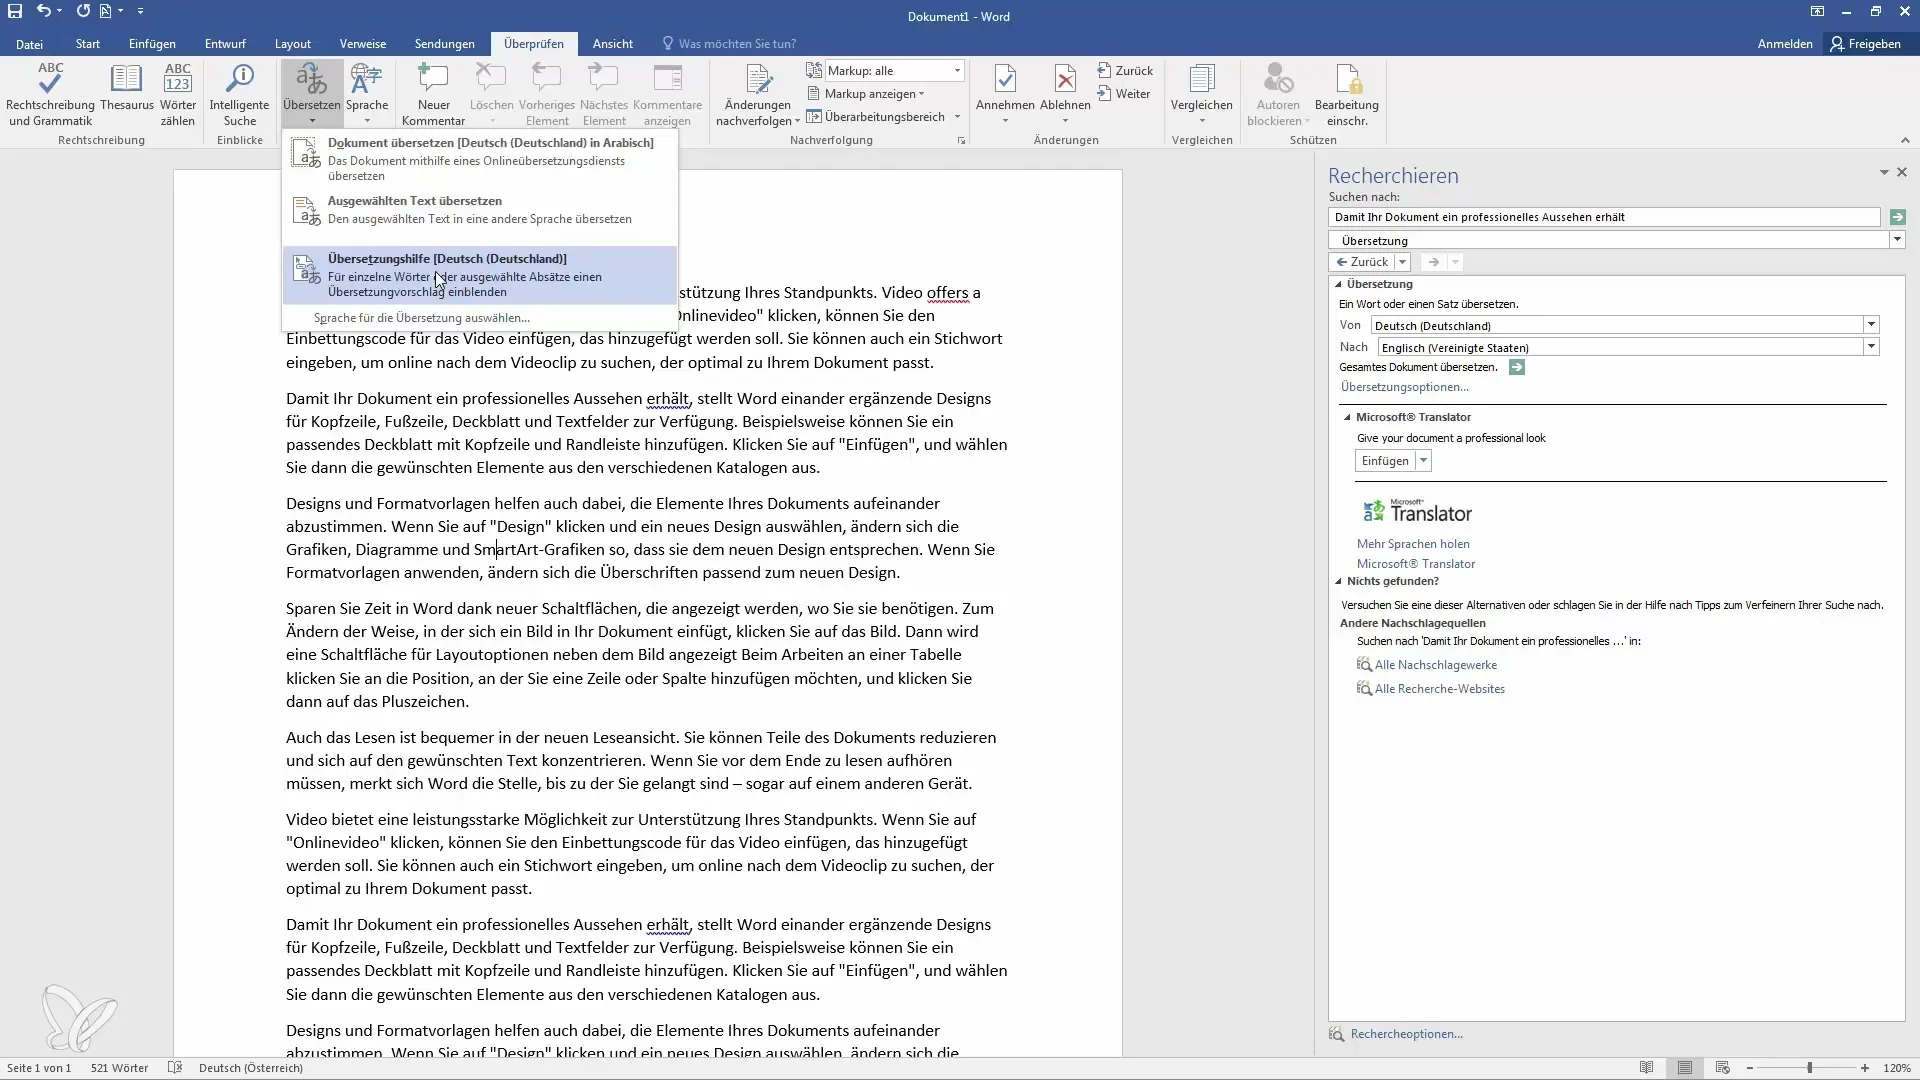Click zoom out minus button
The width and height of the screenshot is (1920, 1080).
click(1750, 1068)
